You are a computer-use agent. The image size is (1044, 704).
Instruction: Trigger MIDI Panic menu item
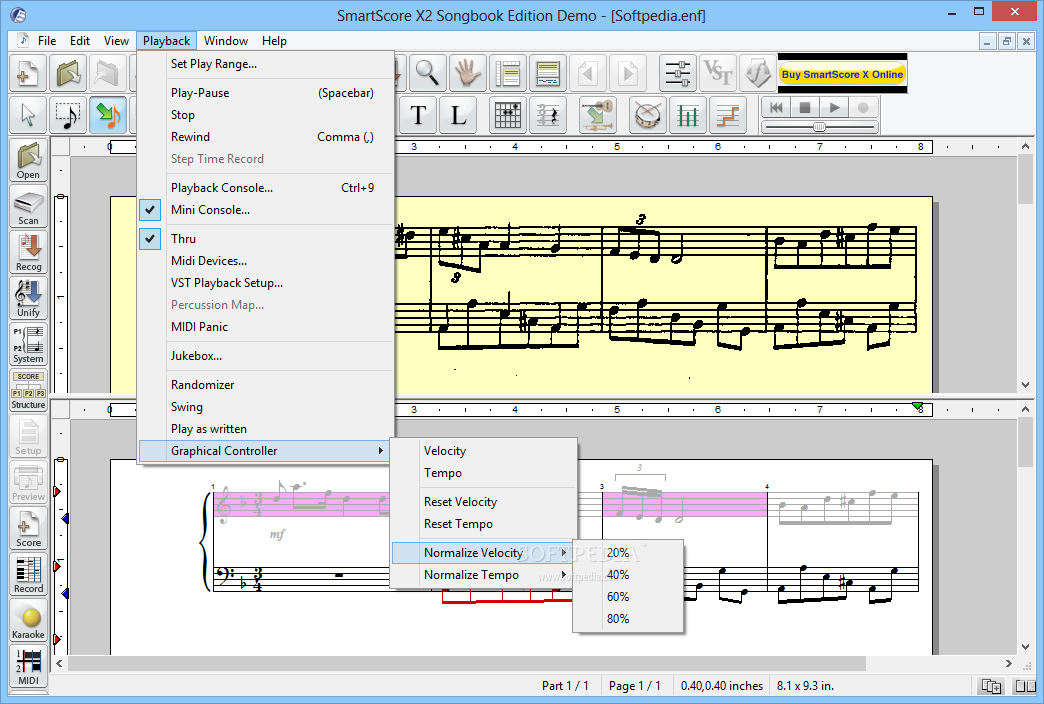click(x=266, y=326)
